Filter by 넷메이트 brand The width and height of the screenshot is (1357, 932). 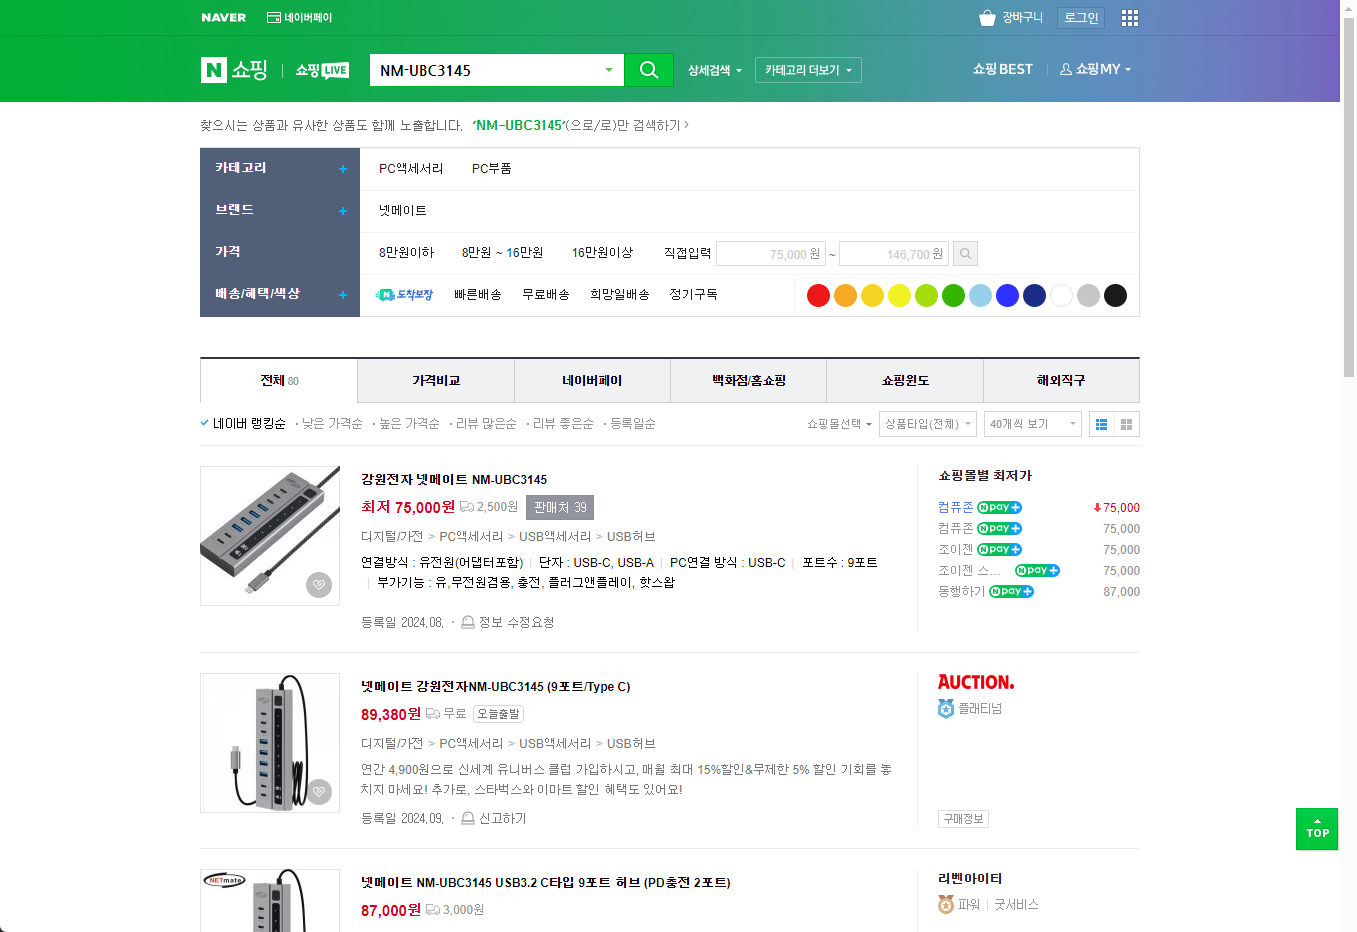coord(403,211)
